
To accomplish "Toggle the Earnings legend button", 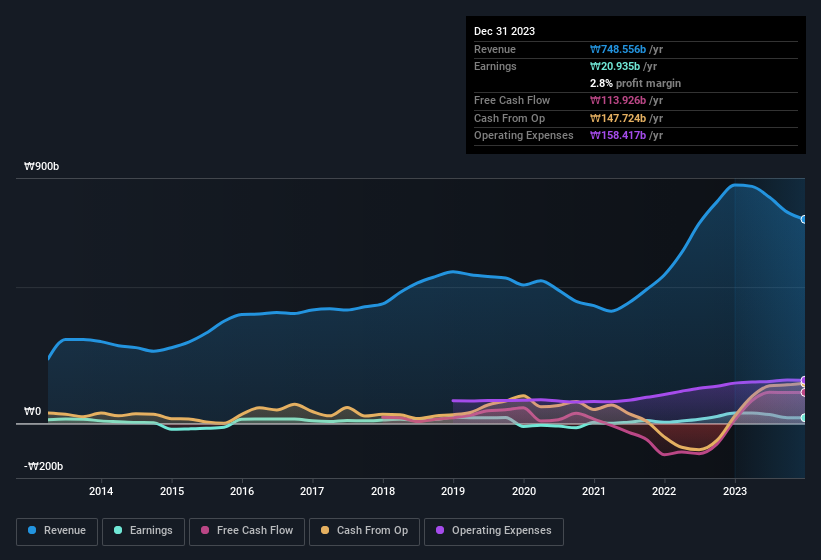I will (143, 531).
